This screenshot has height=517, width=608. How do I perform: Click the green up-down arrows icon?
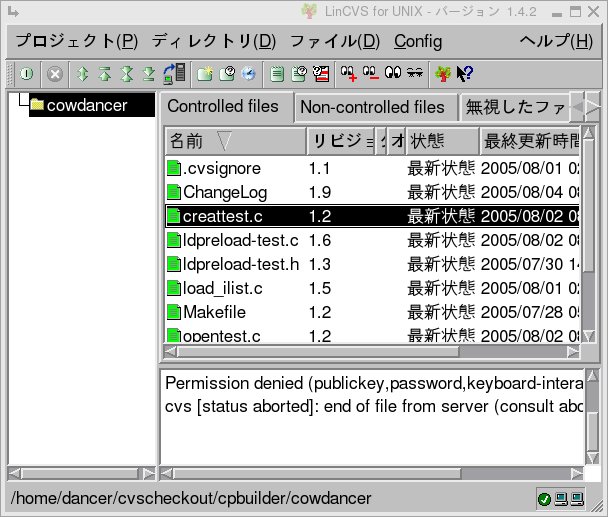[82, 74]
